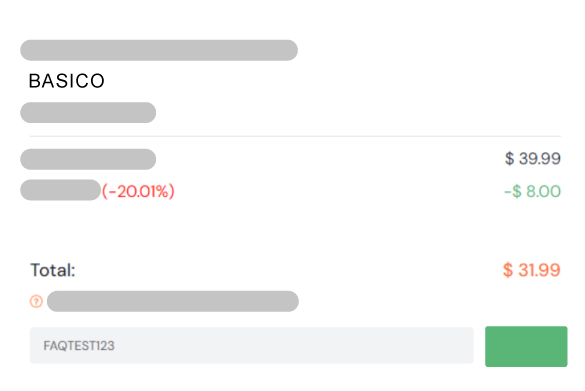Focus the coupon field containing FAQTEST123

point(251,345)
